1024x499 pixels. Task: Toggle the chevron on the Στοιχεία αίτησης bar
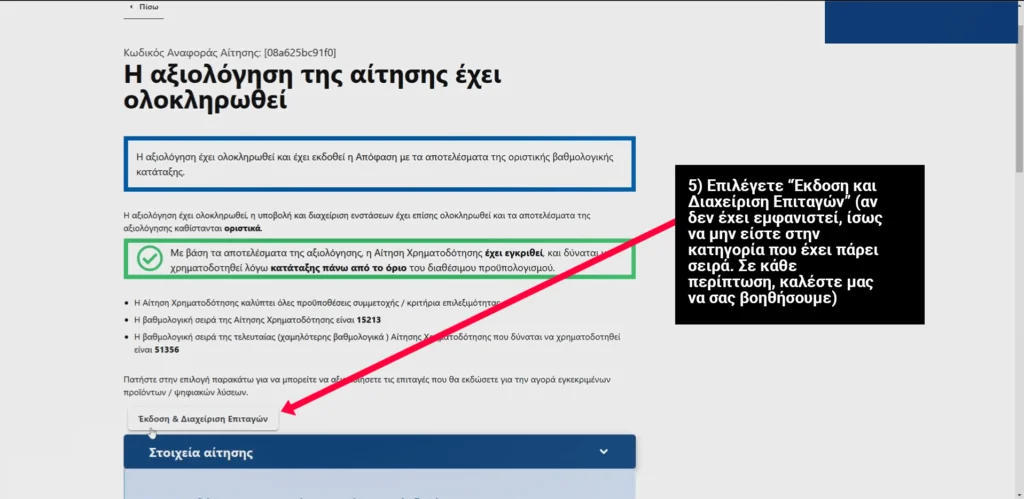(603, 452)
